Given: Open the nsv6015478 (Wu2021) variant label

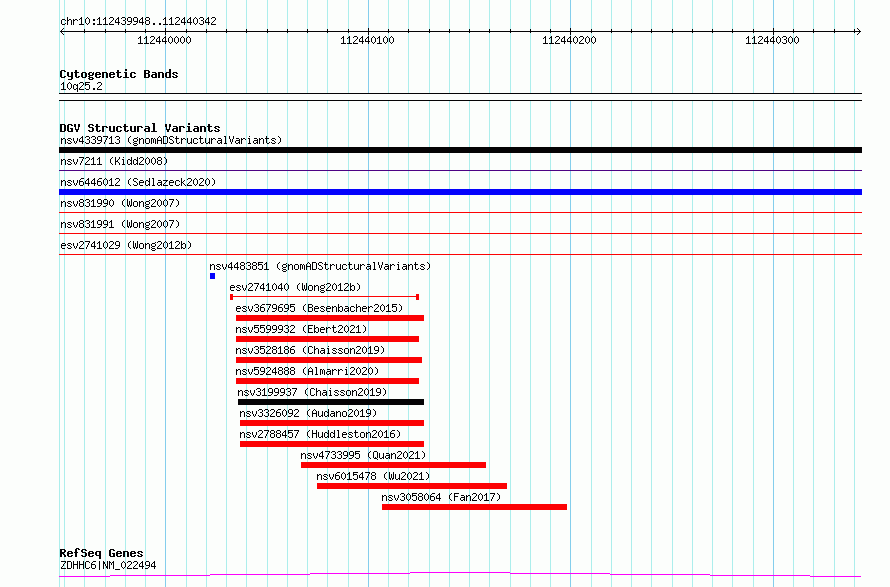Looking at the screenshot, I should (x=372, y=476).
